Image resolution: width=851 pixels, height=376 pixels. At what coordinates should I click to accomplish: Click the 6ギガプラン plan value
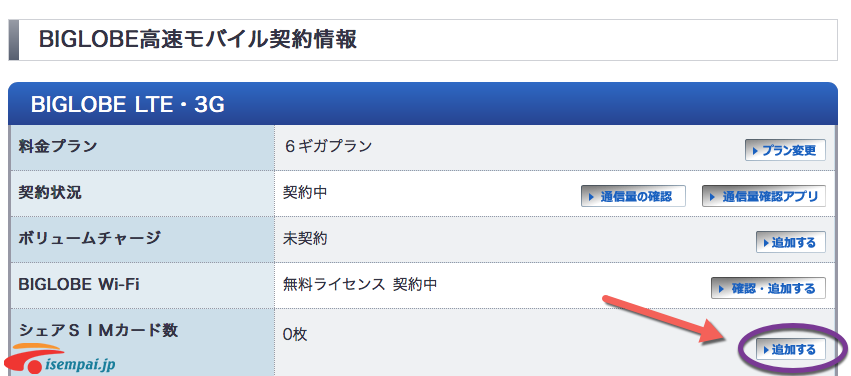pyautogui.click(x=328, y=146)
